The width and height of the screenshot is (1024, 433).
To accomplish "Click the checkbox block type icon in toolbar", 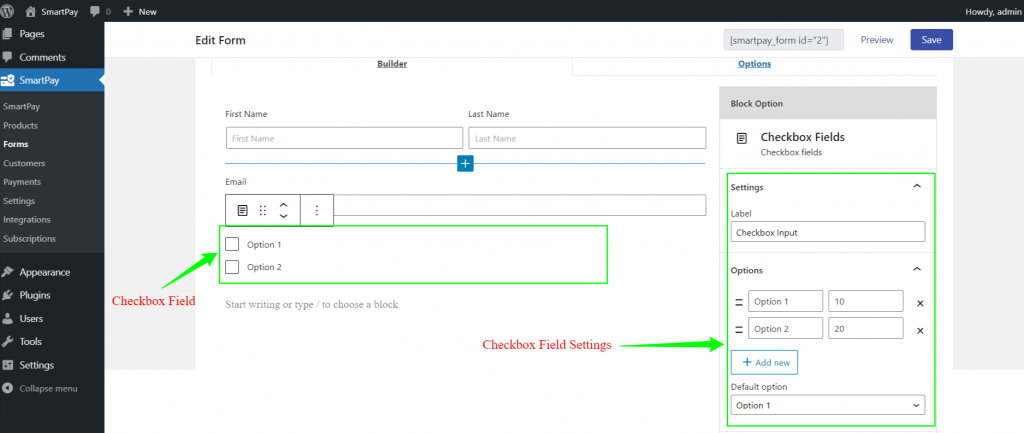I will pos(242,210).
